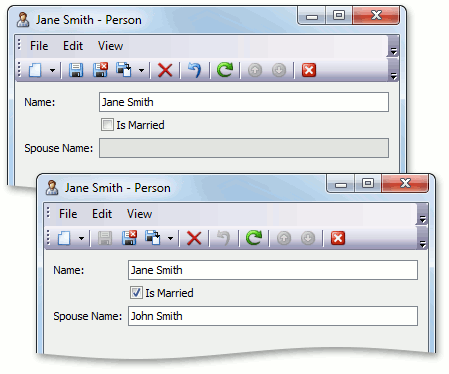Click the Name field in the top window
The image size is (449, 374).
[244, 102]
